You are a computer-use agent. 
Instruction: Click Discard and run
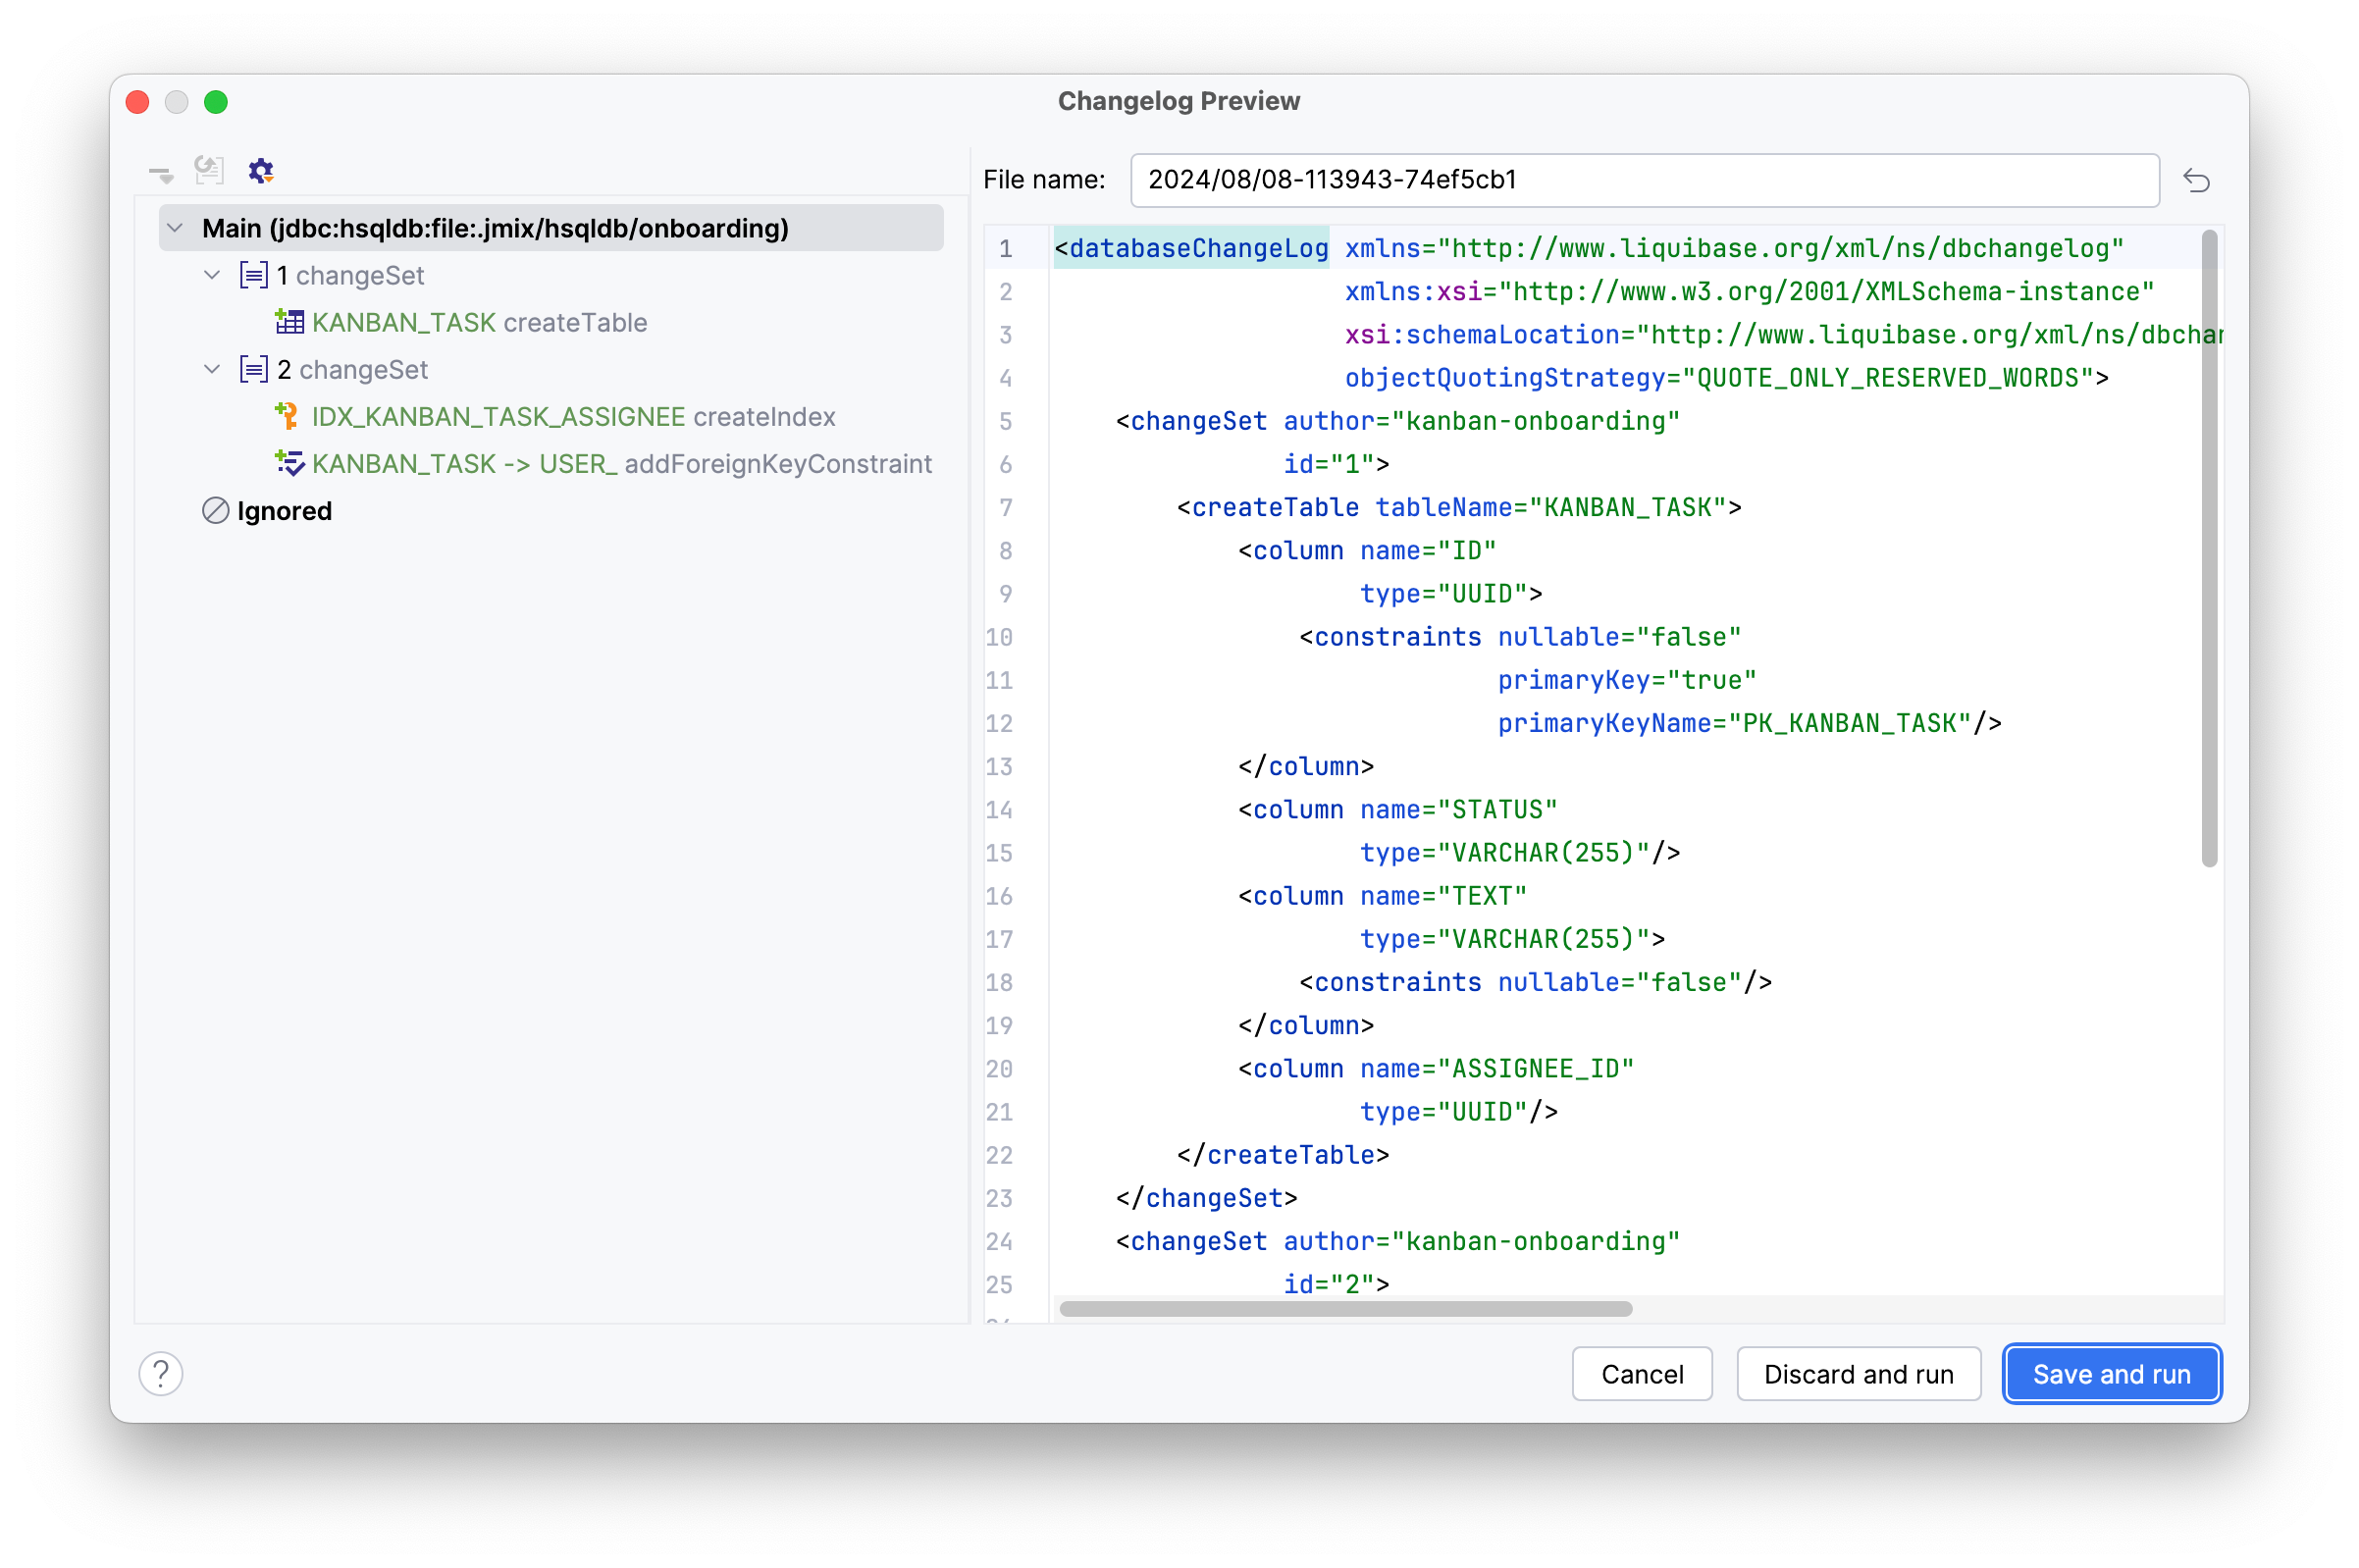(1858, 1373)
